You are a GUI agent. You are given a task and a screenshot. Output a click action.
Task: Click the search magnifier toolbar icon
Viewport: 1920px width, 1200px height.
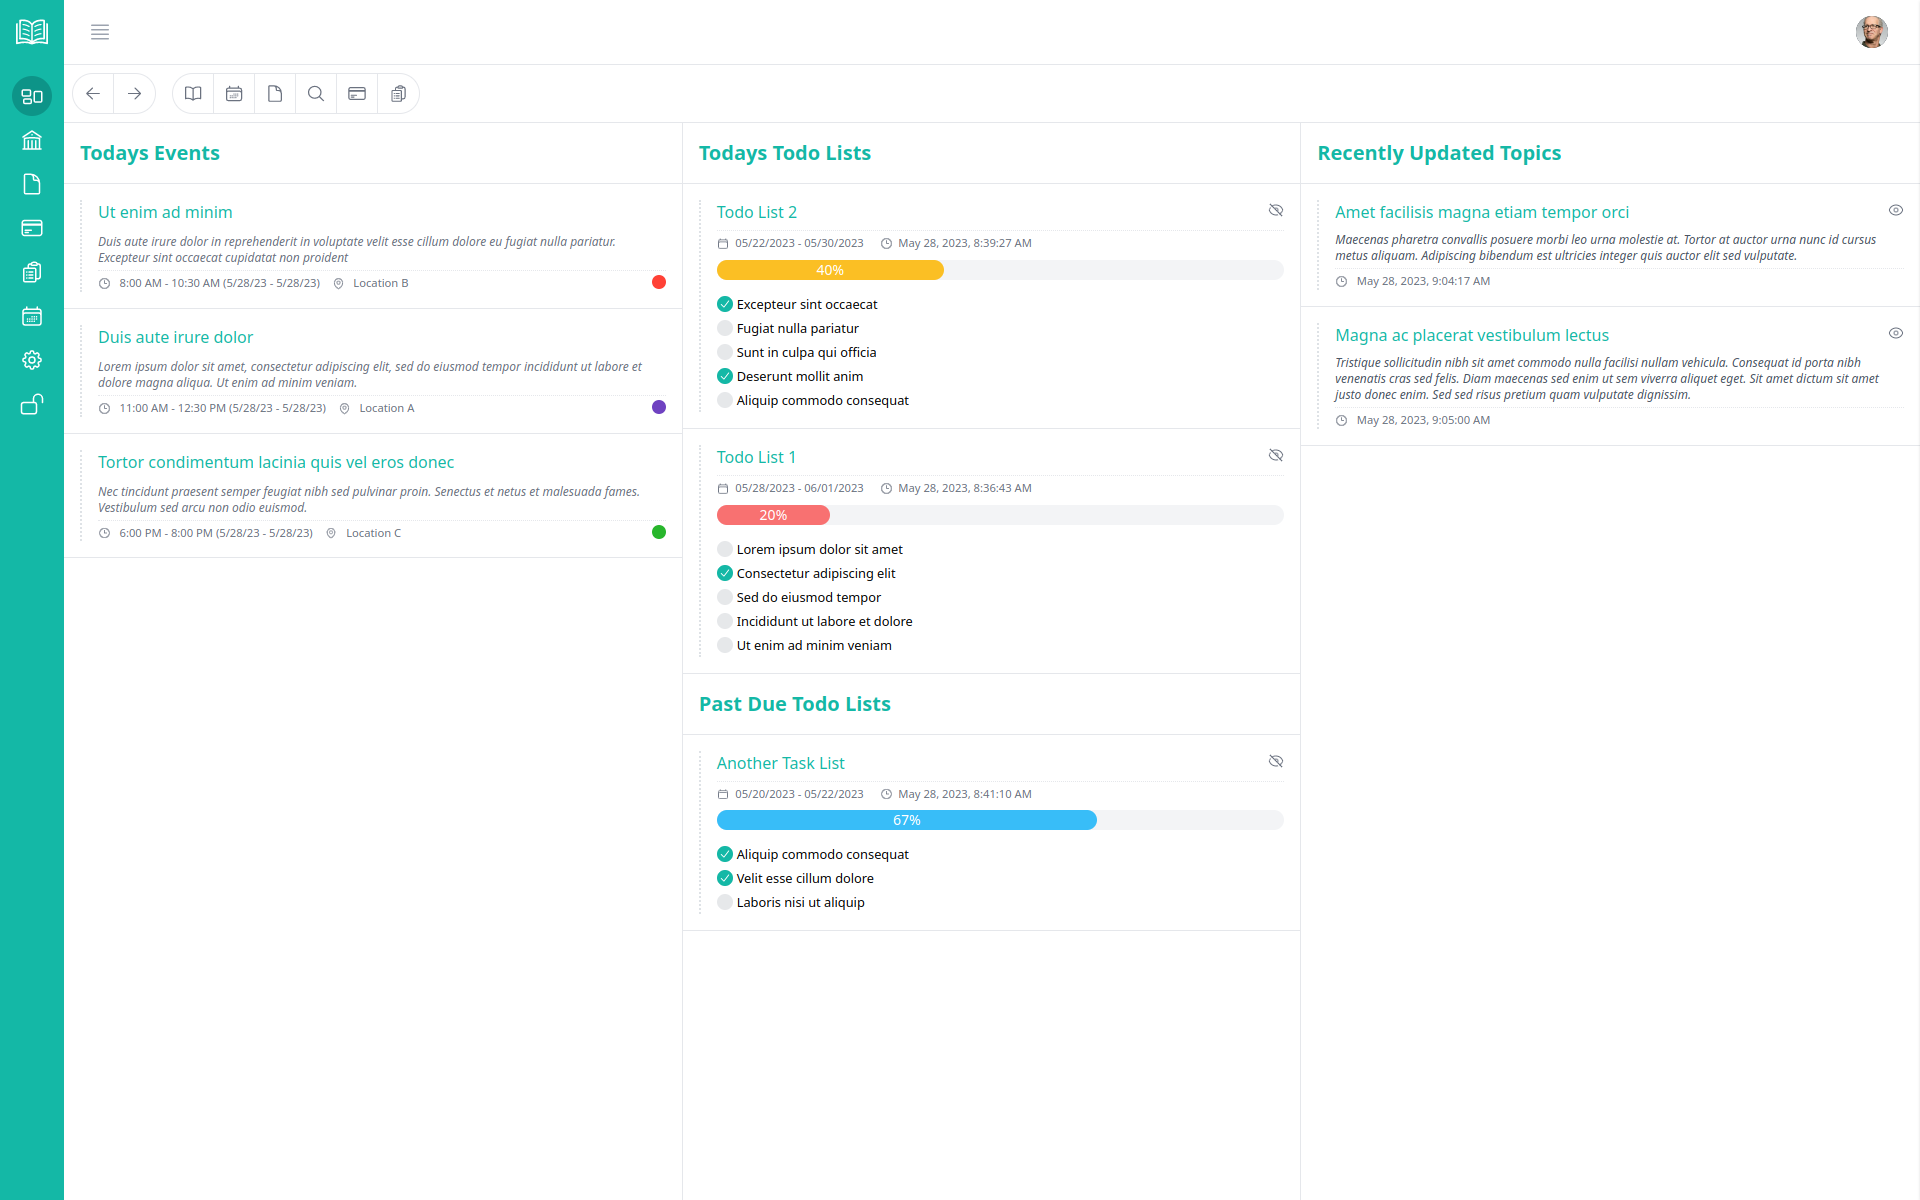(x=316, y=94)
